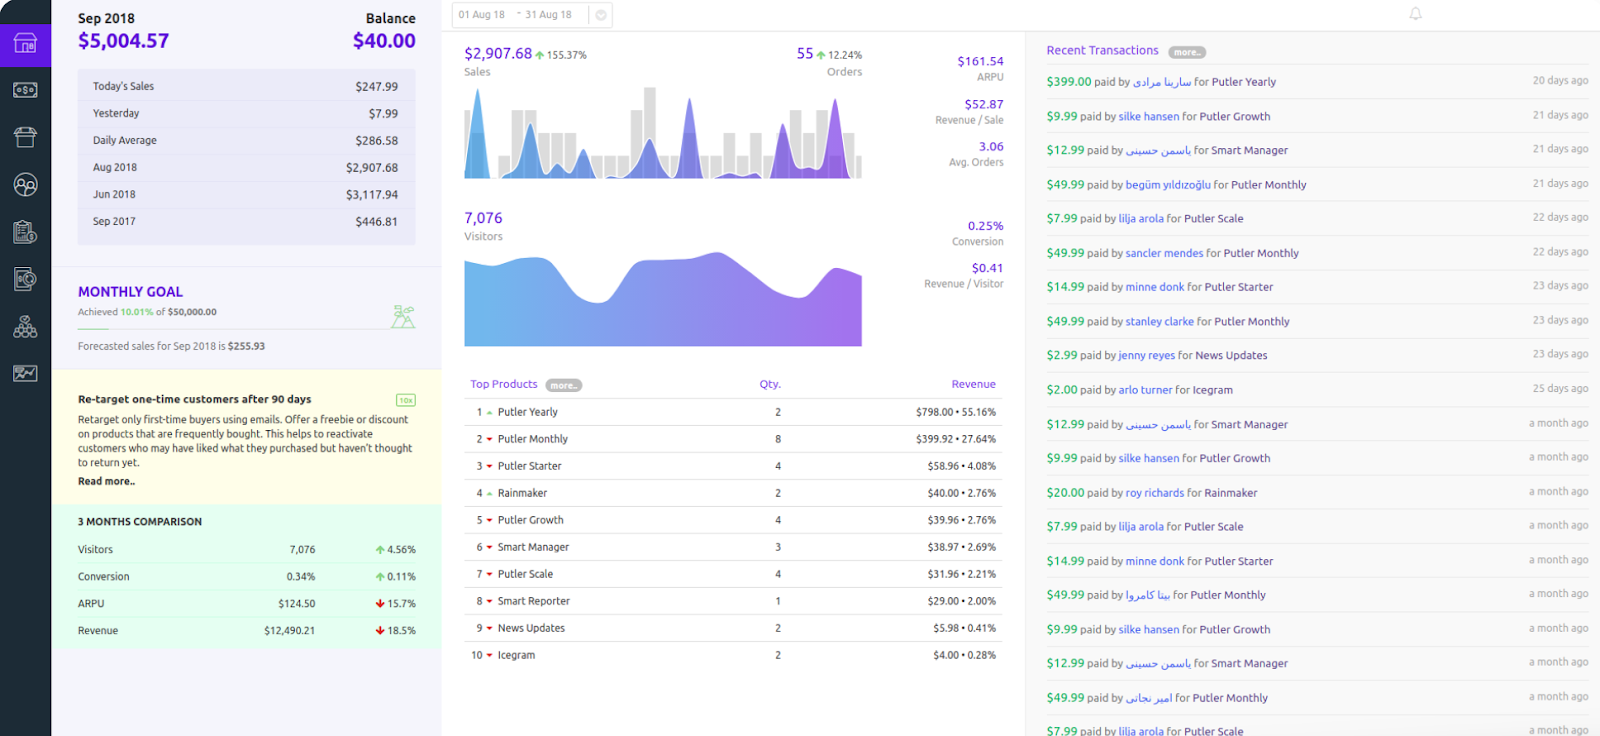Click the Visitors area chart
This screenshot has height=736, width=1600.
coord(663,299)
